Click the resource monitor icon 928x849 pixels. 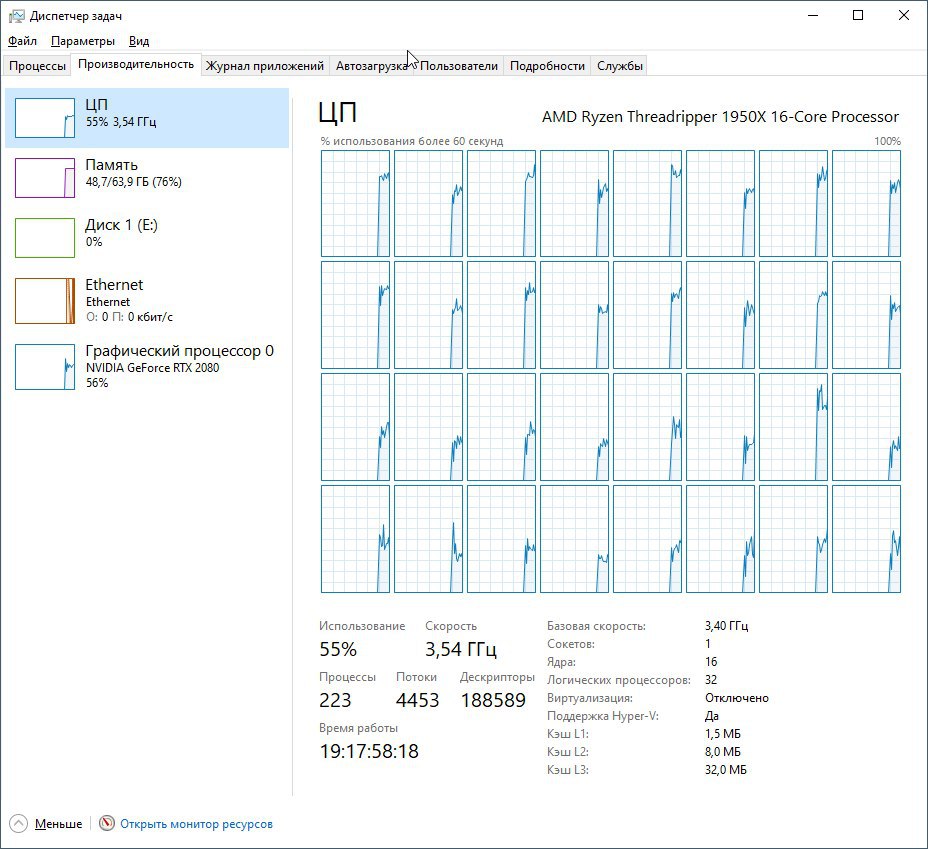pos(107,823)
